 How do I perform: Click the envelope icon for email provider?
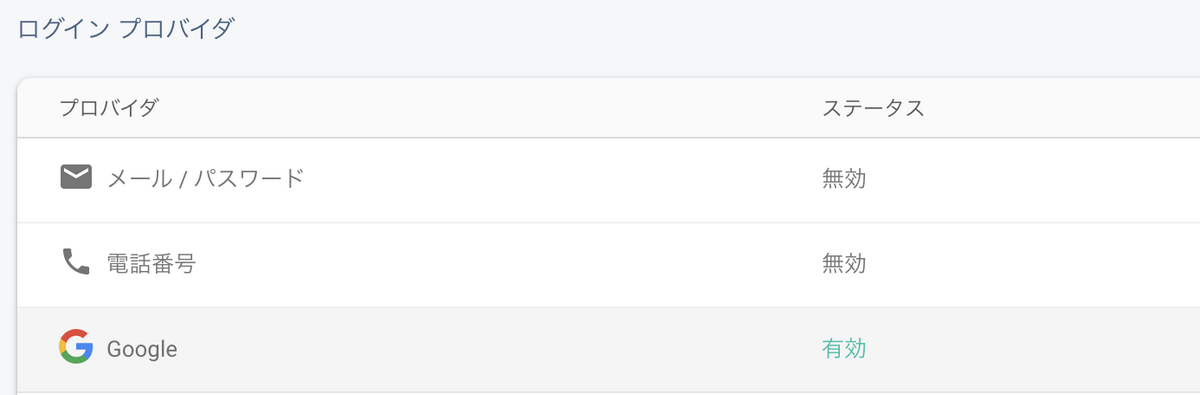pyautogui.click(x=76, y=178)
